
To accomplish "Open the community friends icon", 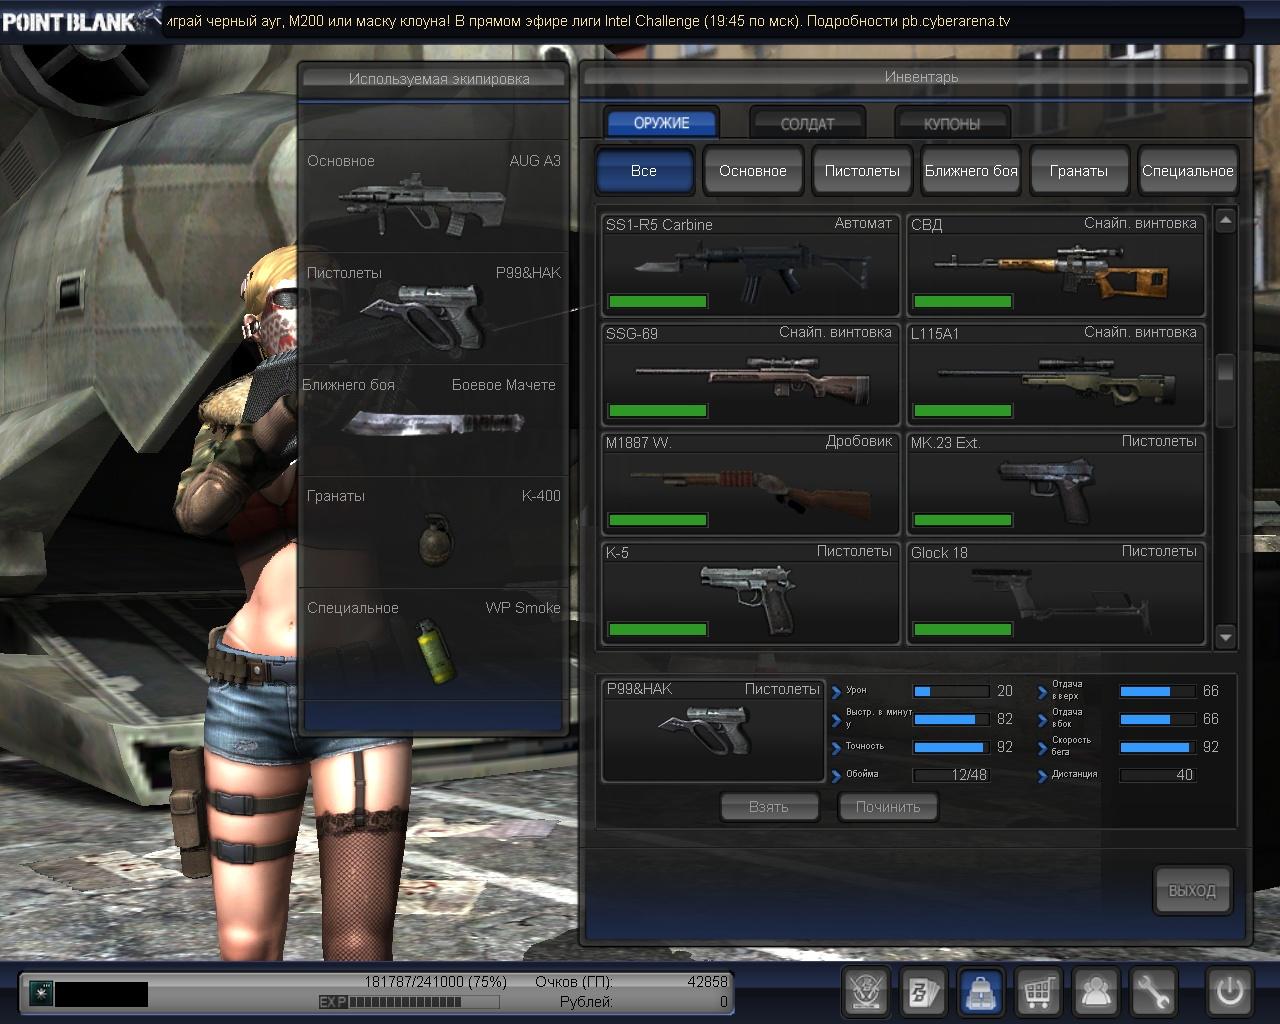I will tap(1097, 992).
